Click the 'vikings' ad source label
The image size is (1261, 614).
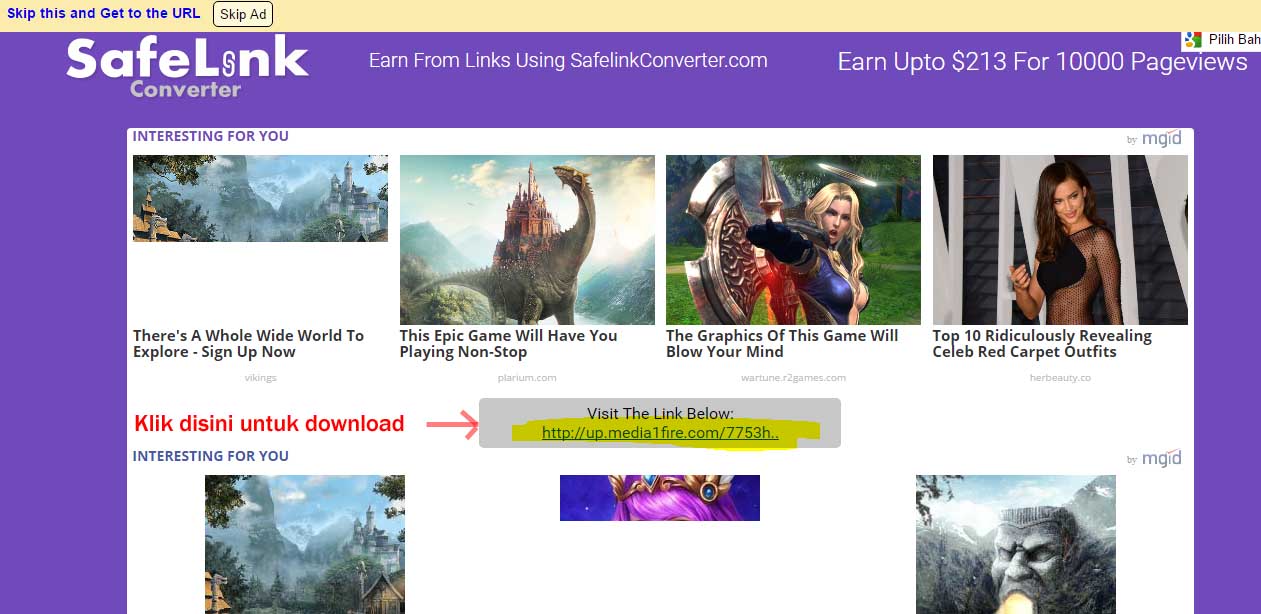[260, 378]
